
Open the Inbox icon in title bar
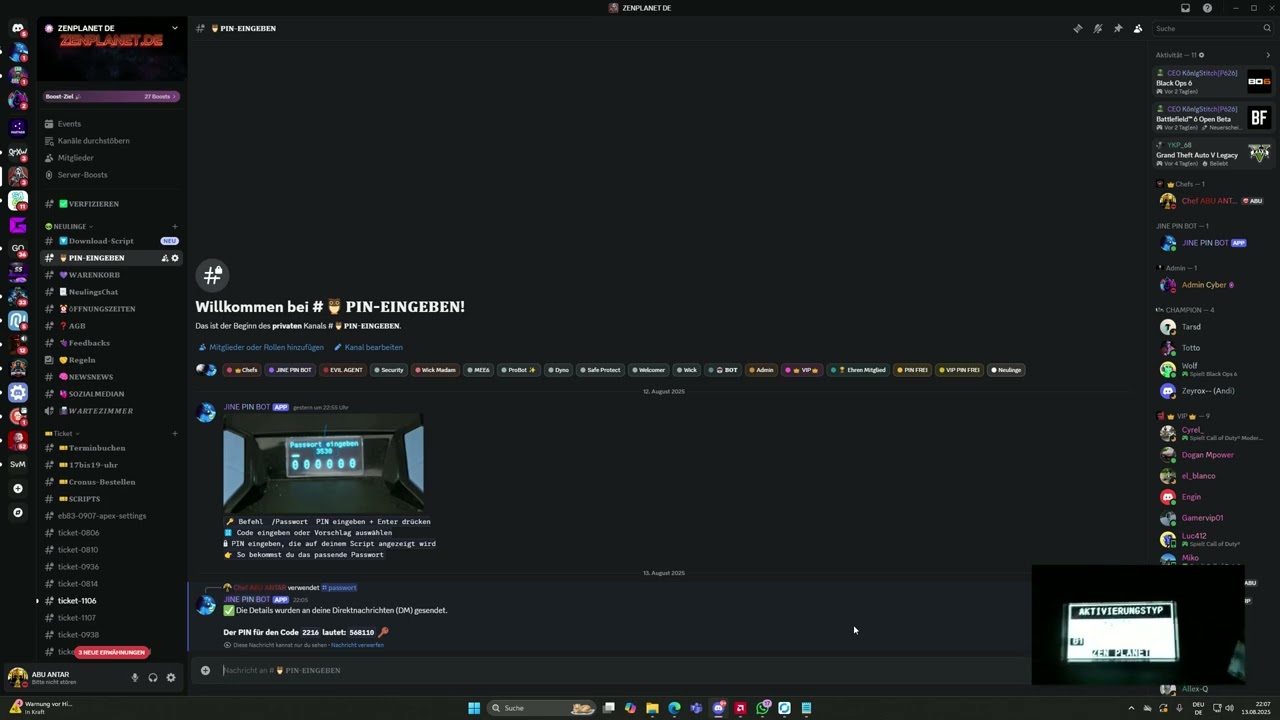point(1185,8)
